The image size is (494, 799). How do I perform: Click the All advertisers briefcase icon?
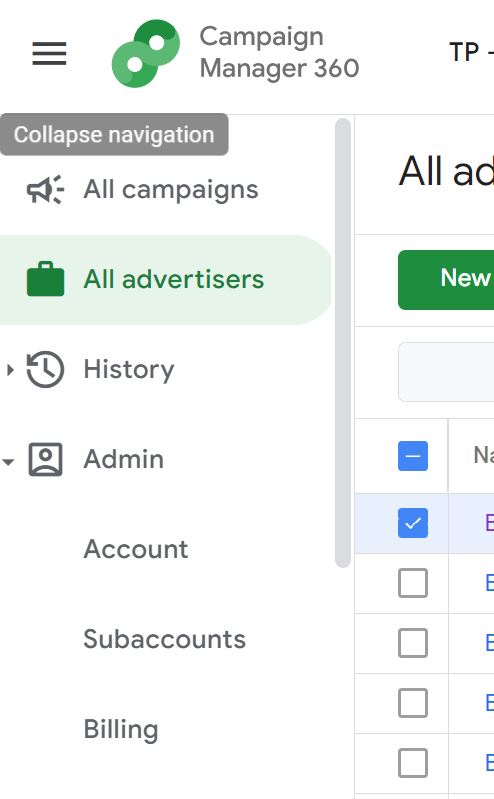(45, 279)
